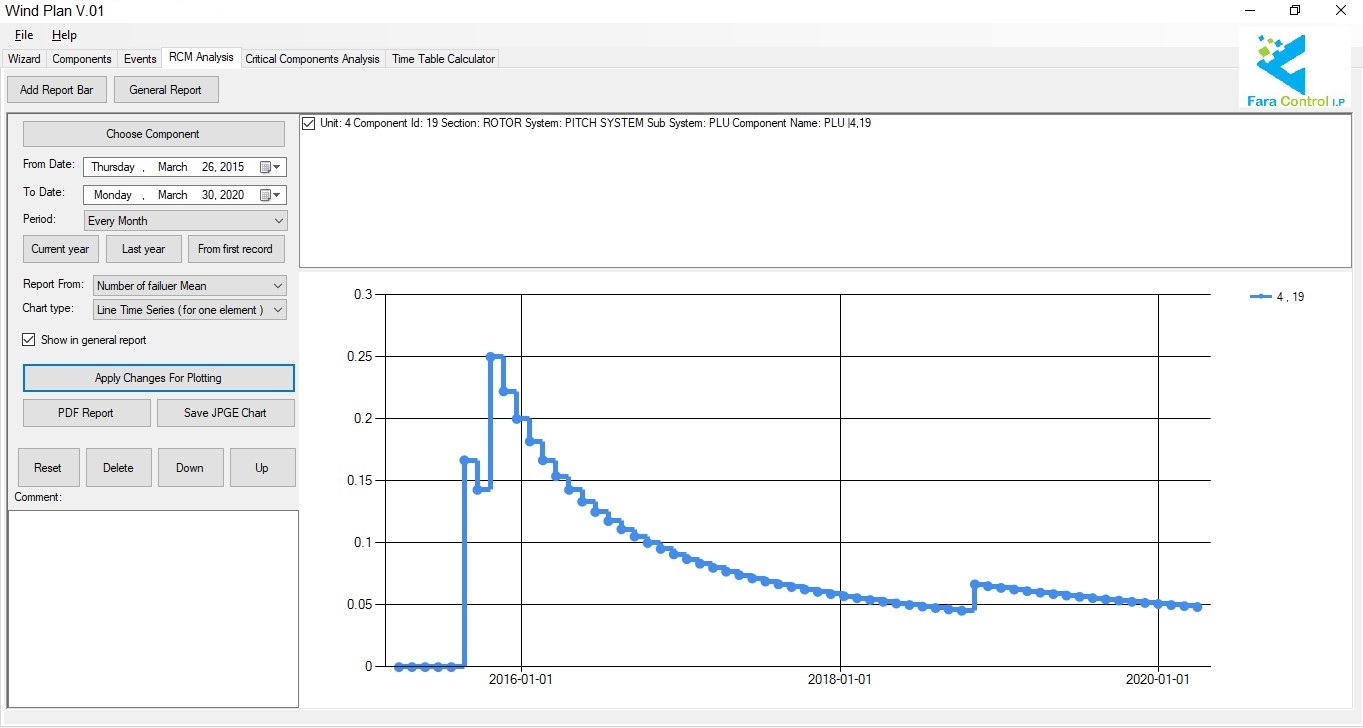
Task: Click the Choose Component button
Action: point(153,134)
